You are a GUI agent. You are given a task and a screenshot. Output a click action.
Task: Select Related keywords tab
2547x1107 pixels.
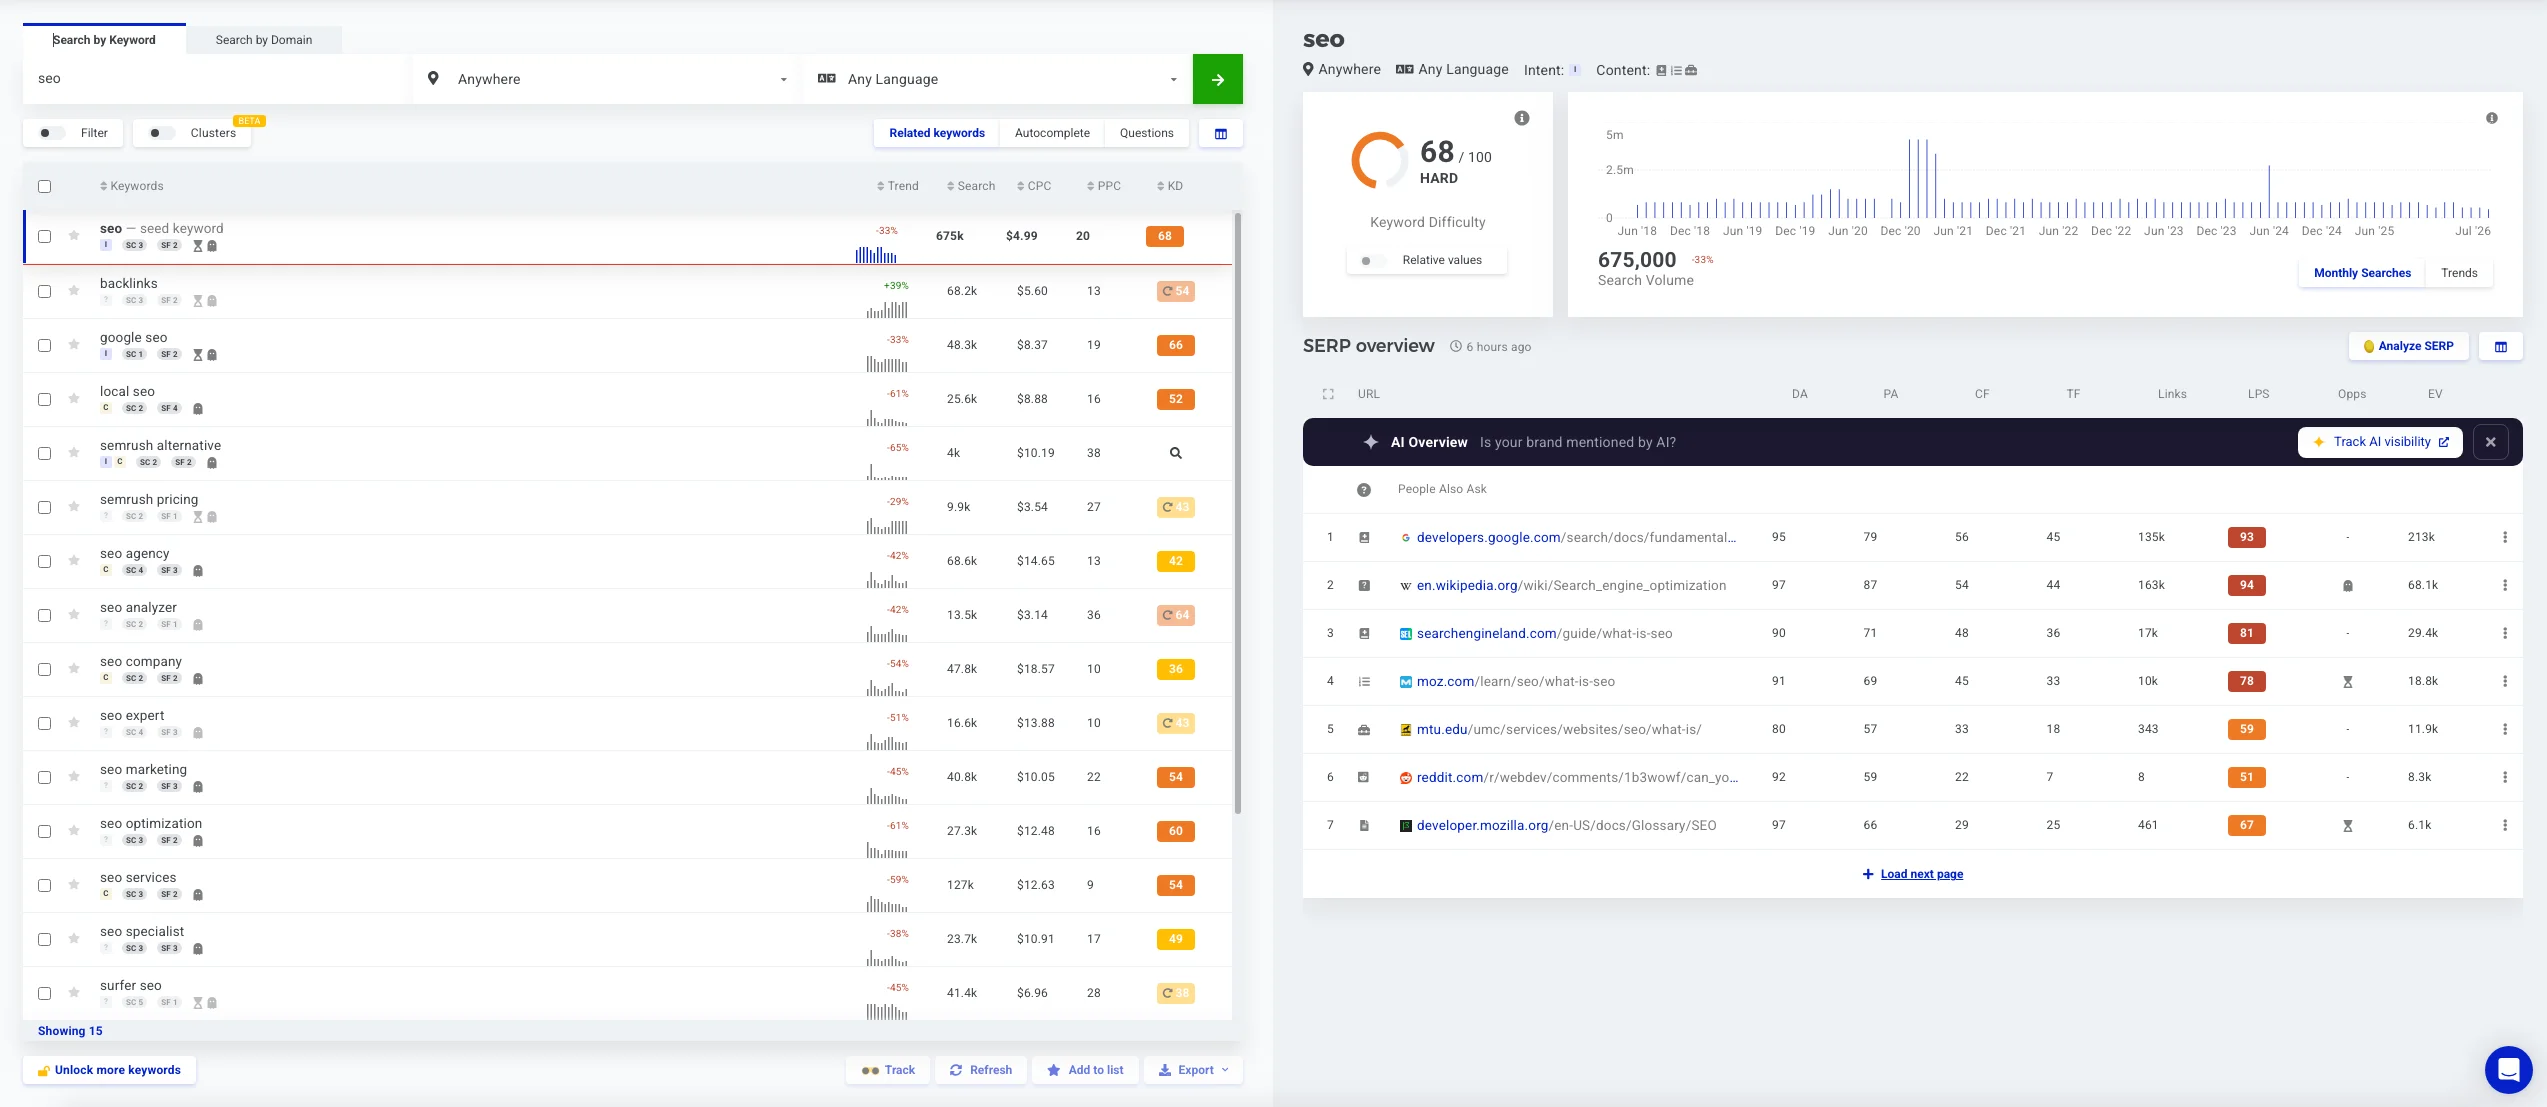(x=937, y=133)
